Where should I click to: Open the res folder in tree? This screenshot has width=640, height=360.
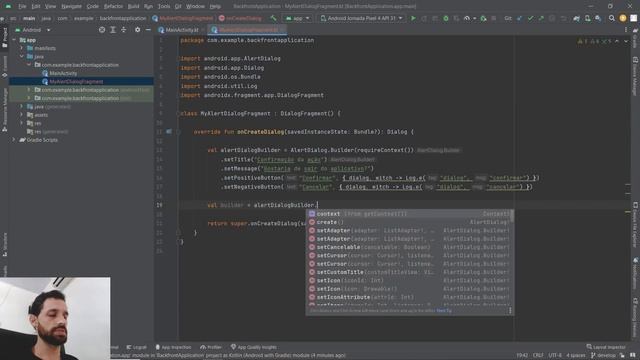[38, 123]
